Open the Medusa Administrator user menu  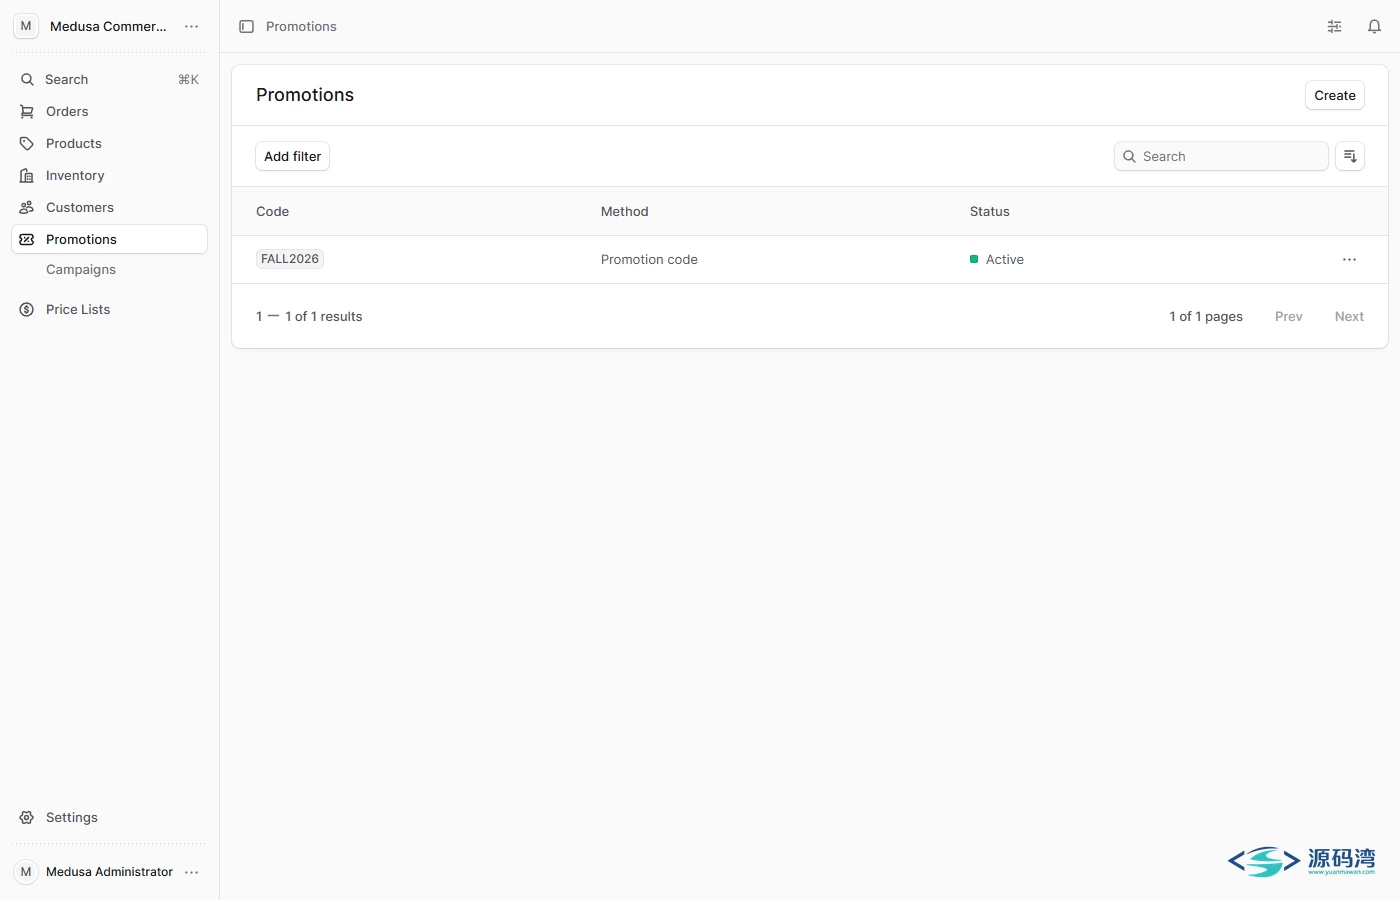(x=192, y=872)
